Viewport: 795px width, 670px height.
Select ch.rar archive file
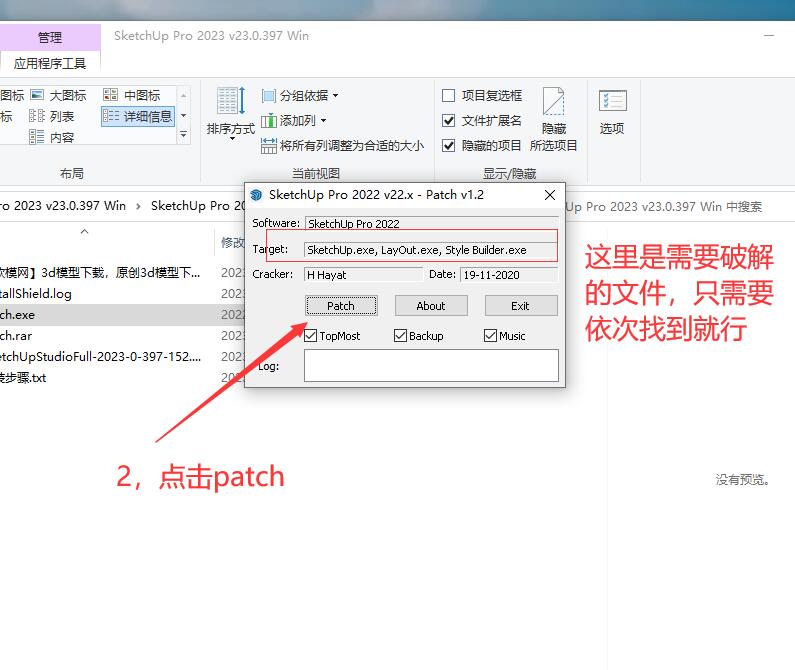(x=16, y=336)
